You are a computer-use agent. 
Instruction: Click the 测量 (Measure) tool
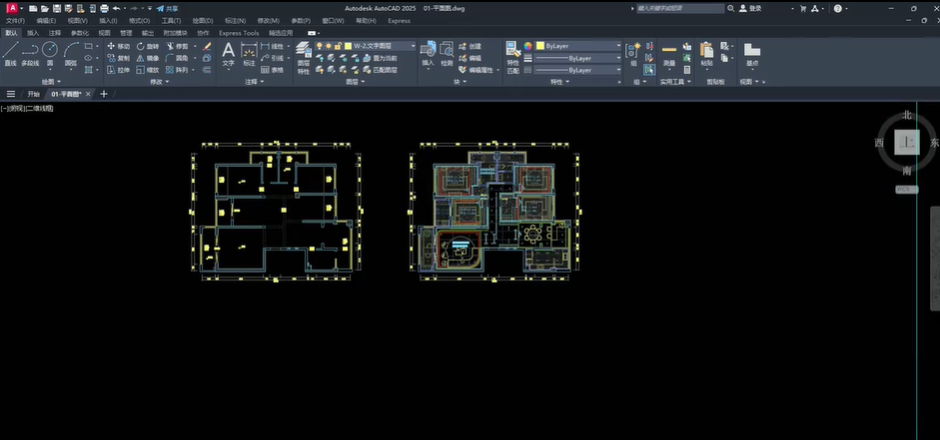[670, 54]
